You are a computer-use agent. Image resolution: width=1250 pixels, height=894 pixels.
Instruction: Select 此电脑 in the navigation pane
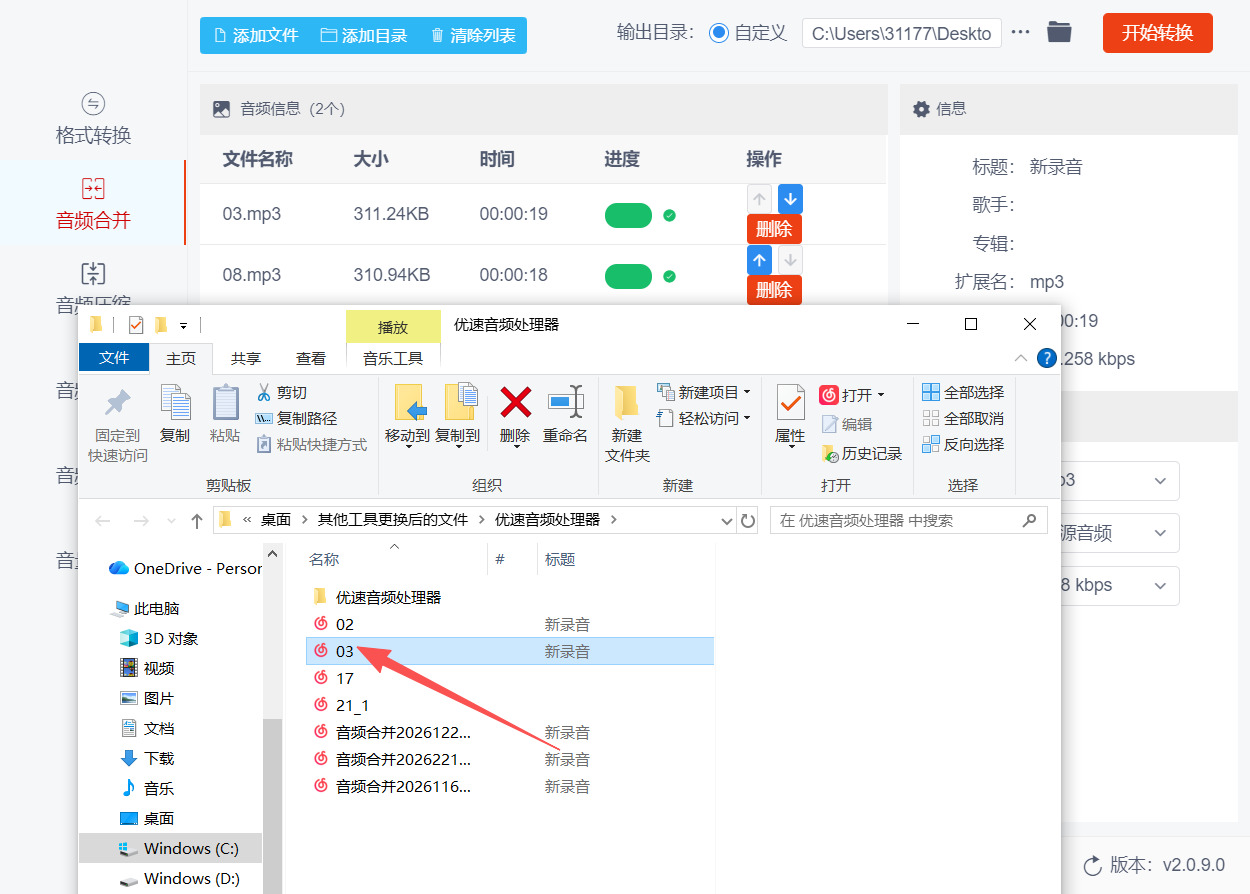click(x=146, y=608)
